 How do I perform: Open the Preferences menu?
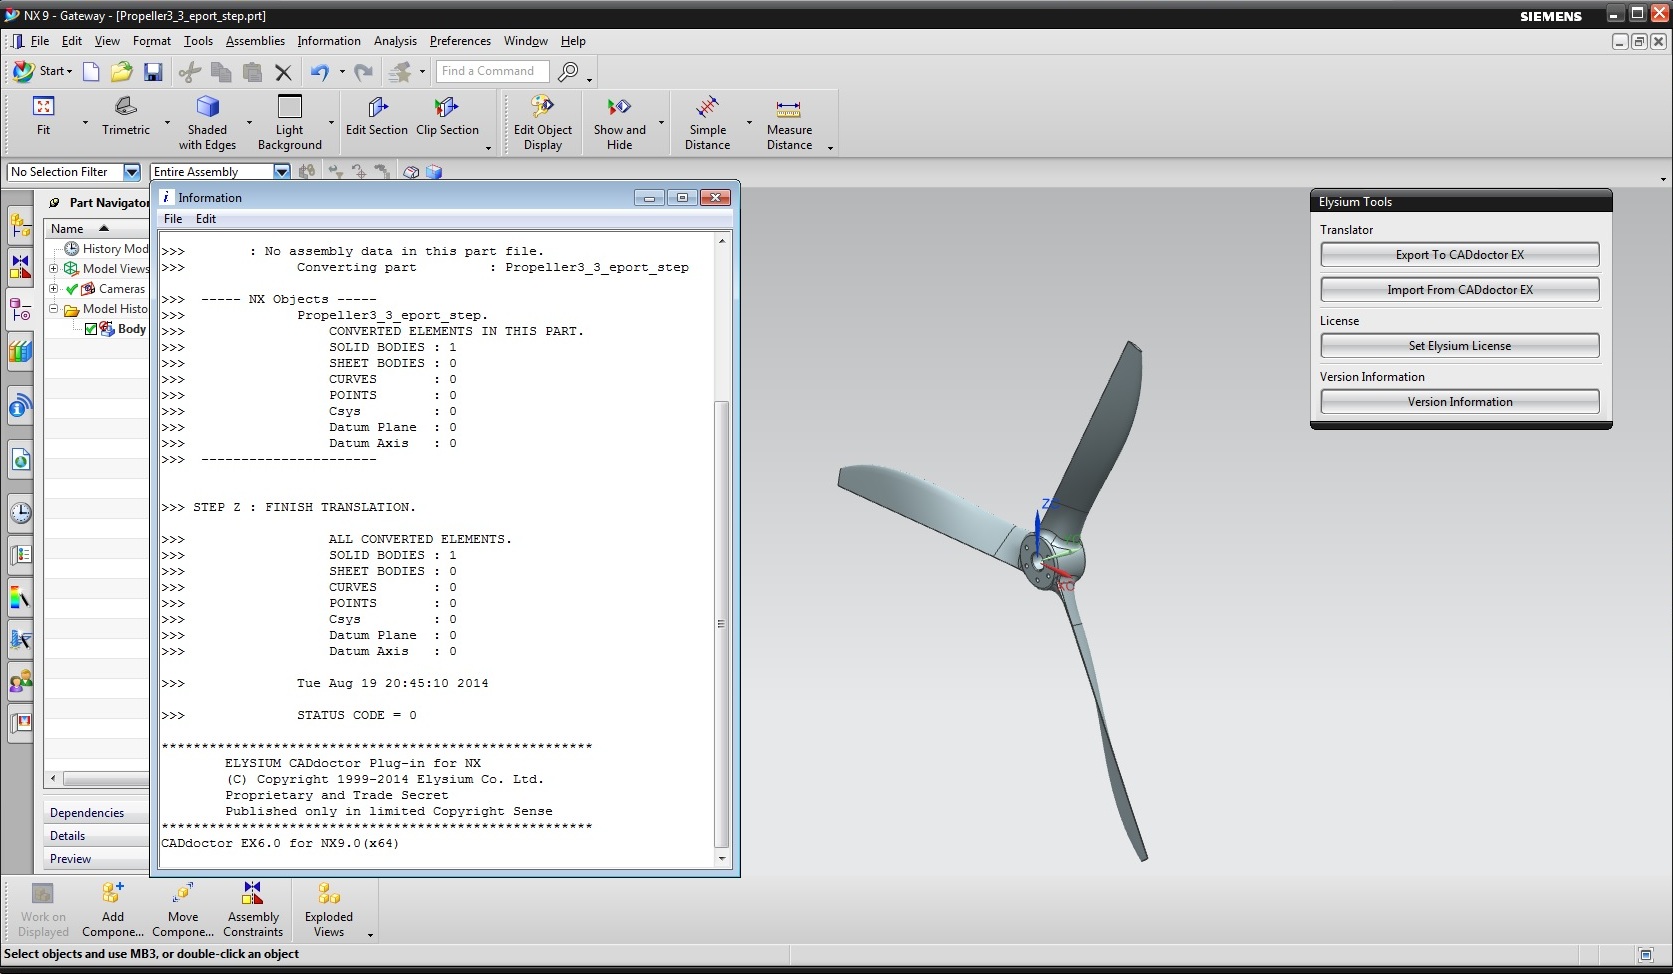click(460, 41)
